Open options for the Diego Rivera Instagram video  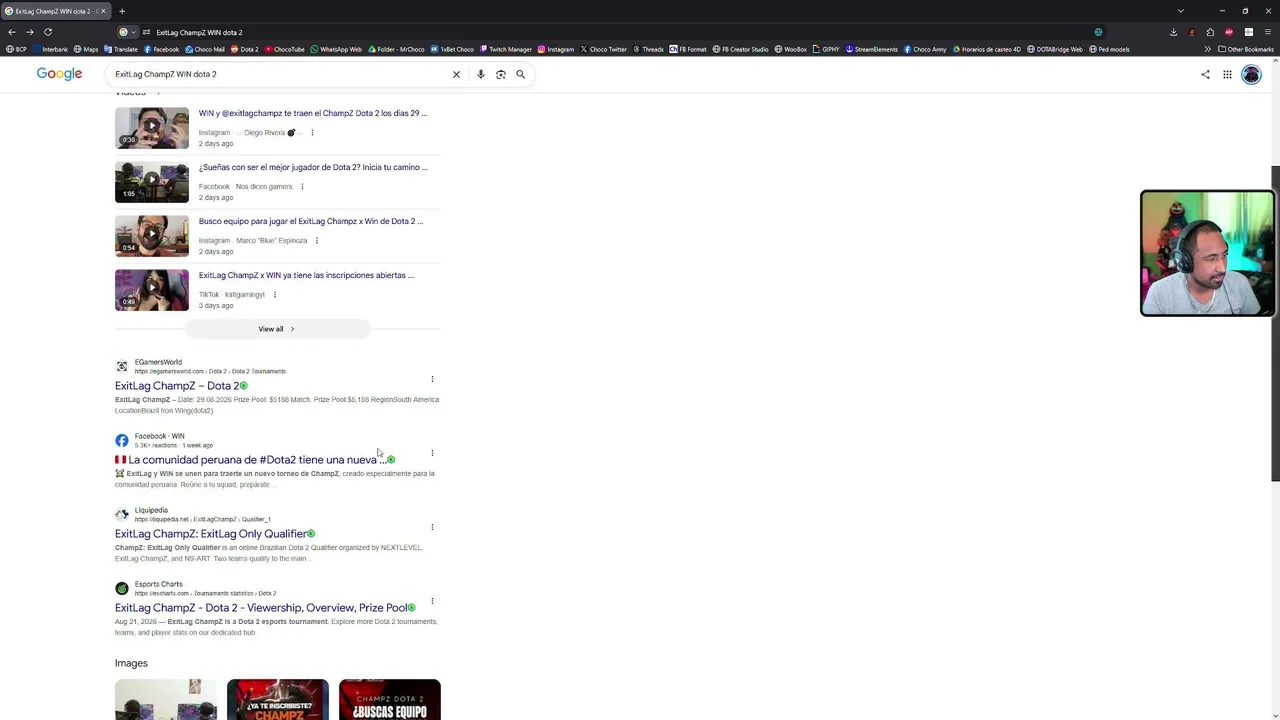point(312,133)
